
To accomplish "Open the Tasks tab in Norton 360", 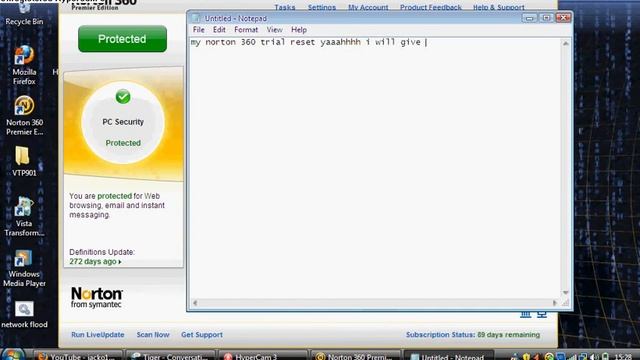I will click(284, 7).
